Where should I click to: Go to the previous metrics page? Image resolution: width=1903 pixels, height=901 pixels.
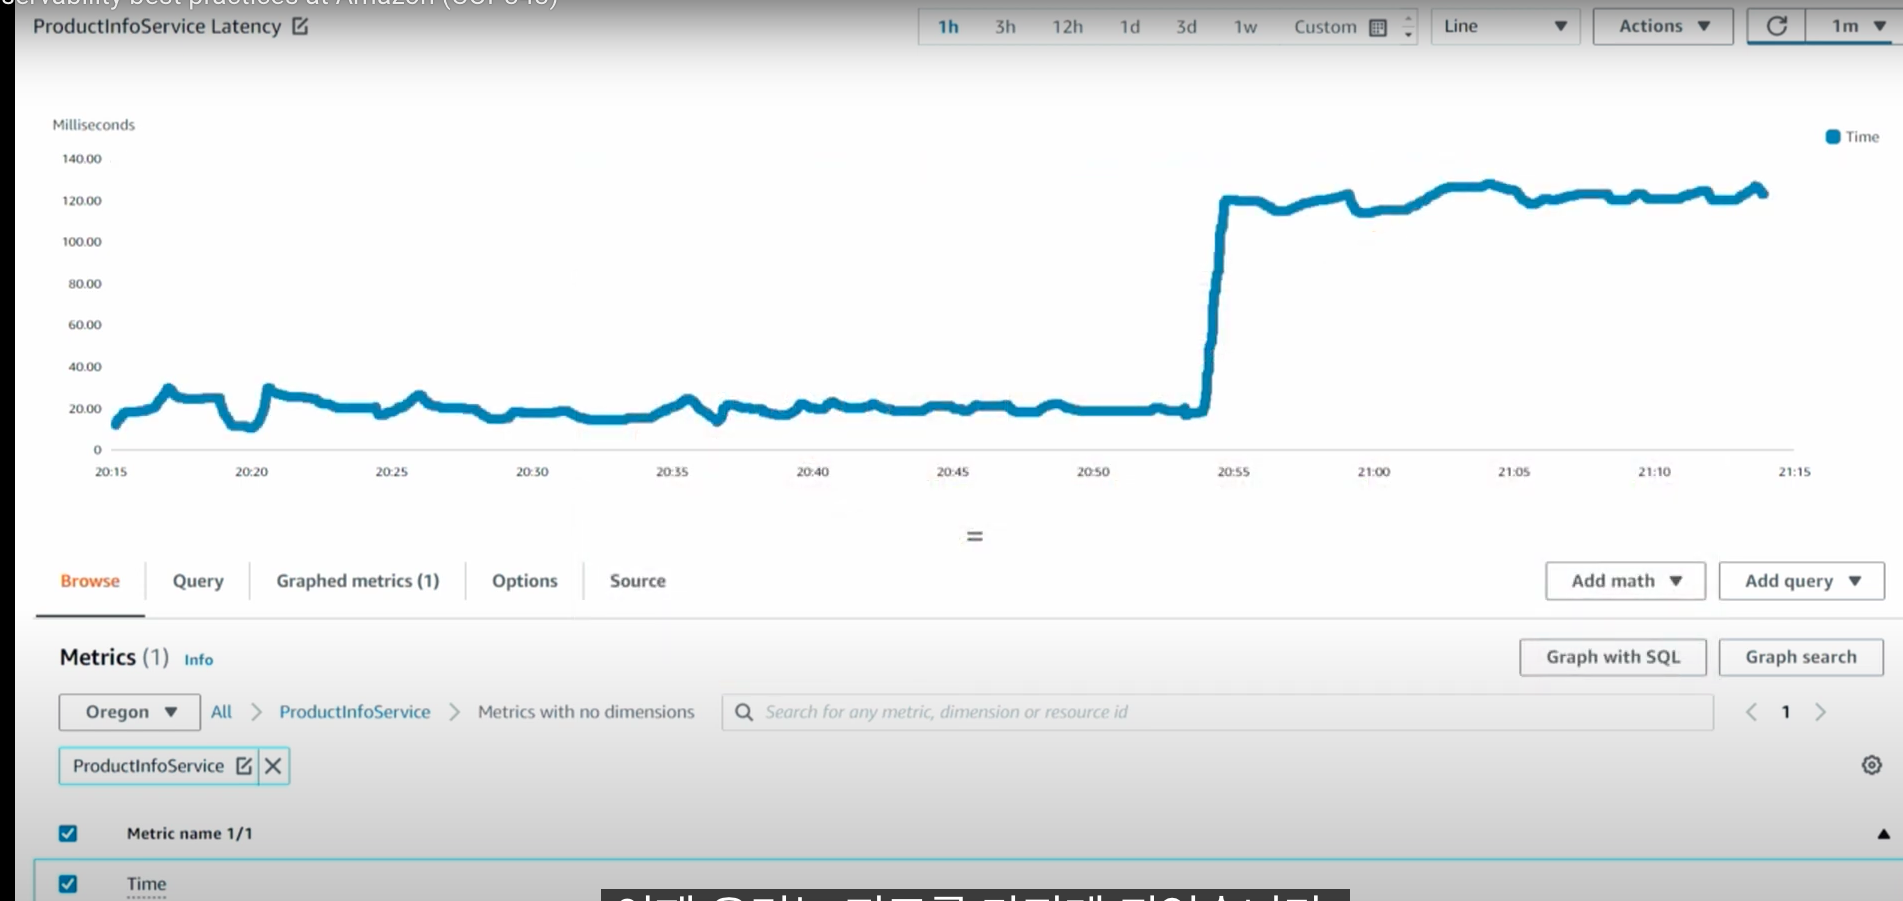click(x=1751, y=712)
